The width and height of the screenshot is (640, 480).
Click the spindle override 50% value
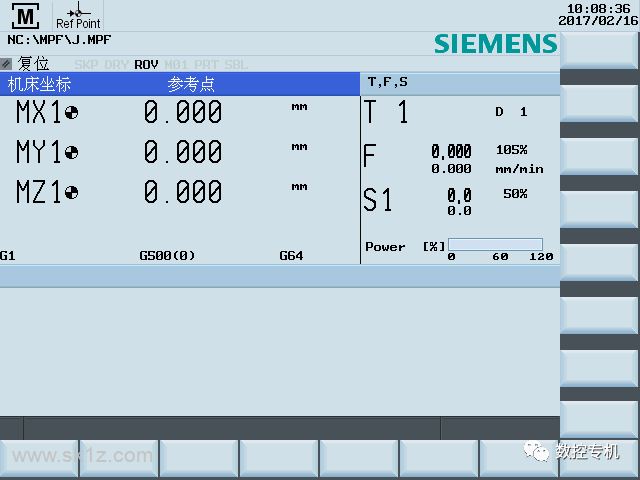[515, 193]
